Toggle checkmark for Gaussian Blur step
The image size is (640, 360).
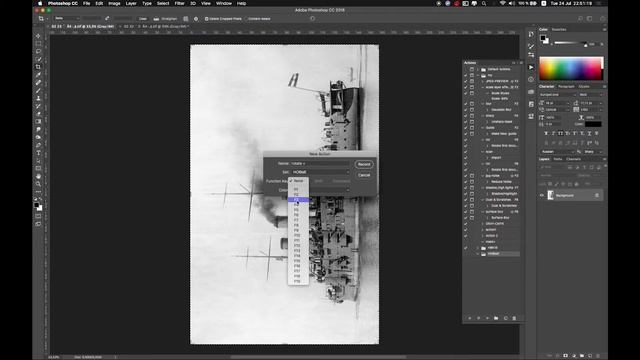point(466,109)
